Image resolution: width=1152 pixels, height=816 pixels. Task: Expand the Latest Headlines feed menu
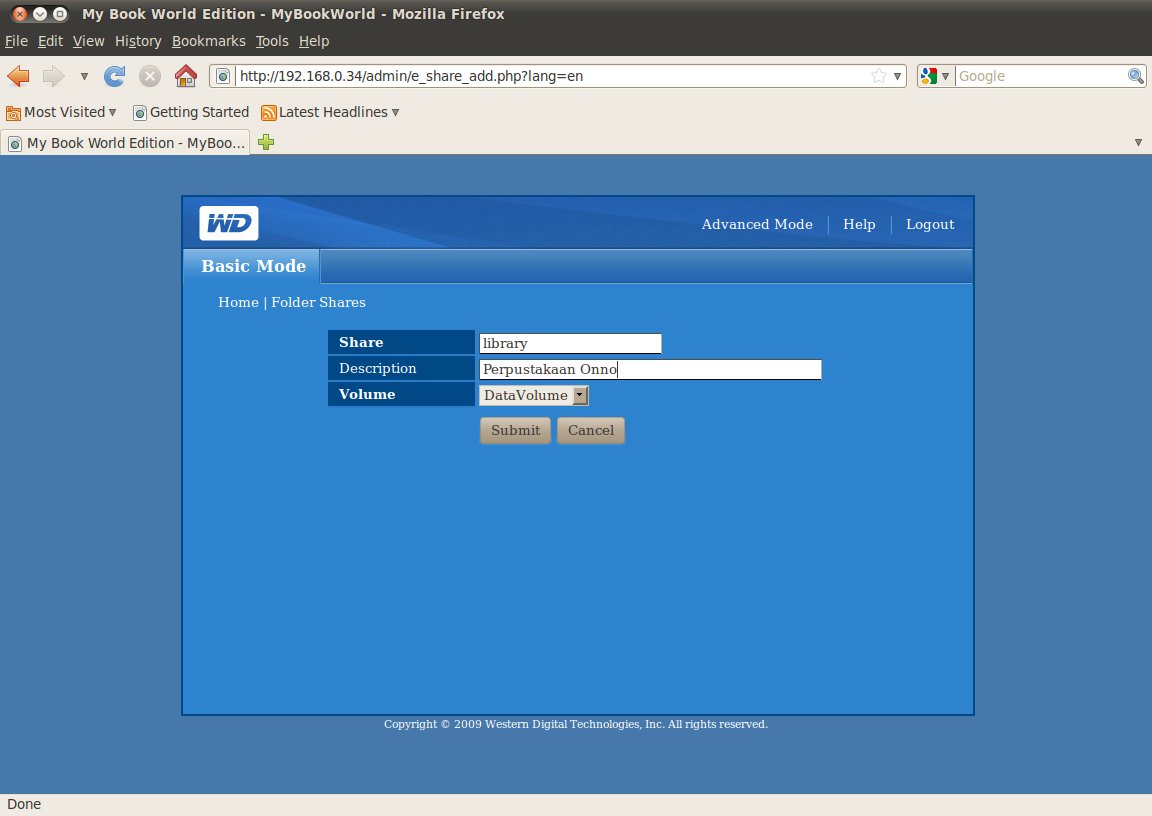[330, 112]
